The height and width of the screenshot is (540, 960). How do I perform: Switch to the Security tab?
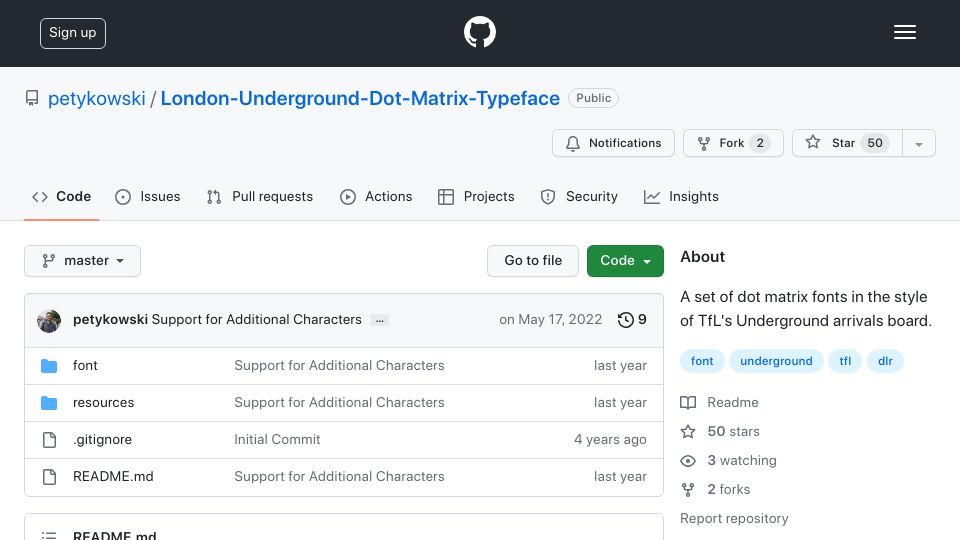click(x=579, y=197)
